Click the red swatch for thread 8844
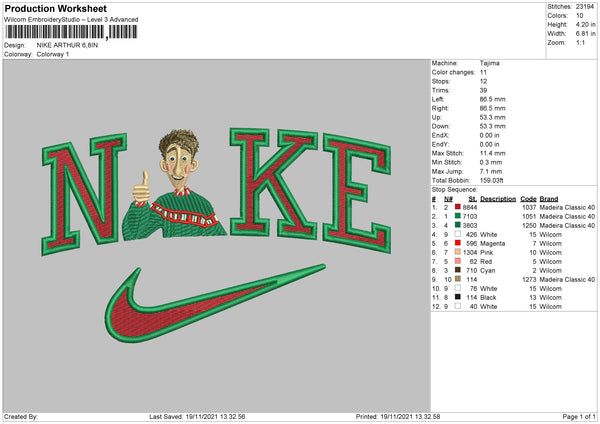Image resolution: width=600 pixels, height=424 pixels. [458, 207]
